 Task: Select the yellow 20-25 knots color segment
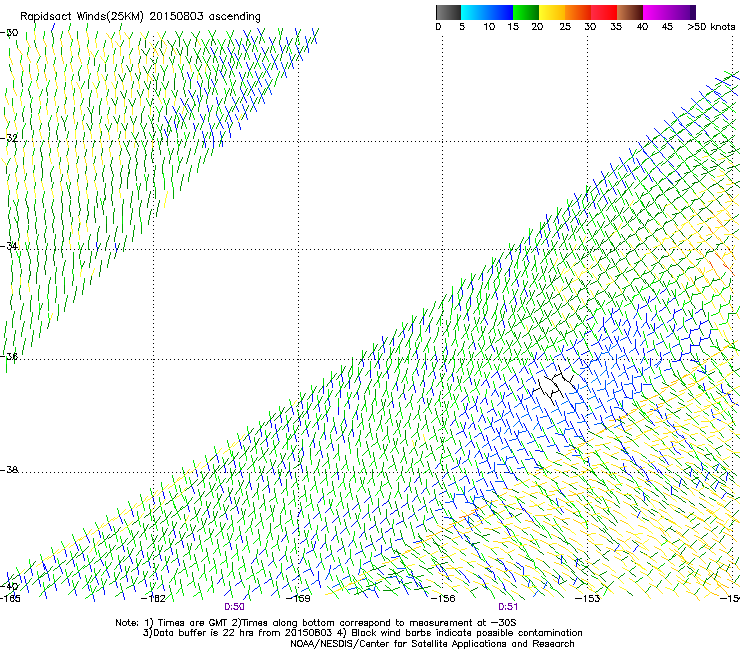(x=552, y=12)
